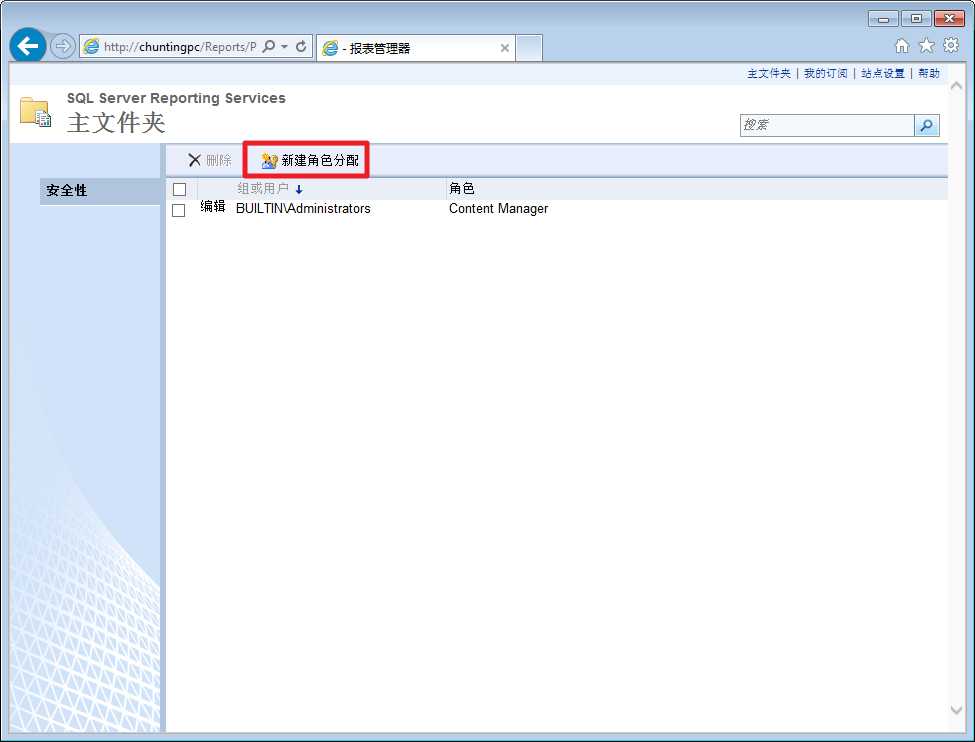Click the search magnifier button beside 搜索

click(926, 125)
